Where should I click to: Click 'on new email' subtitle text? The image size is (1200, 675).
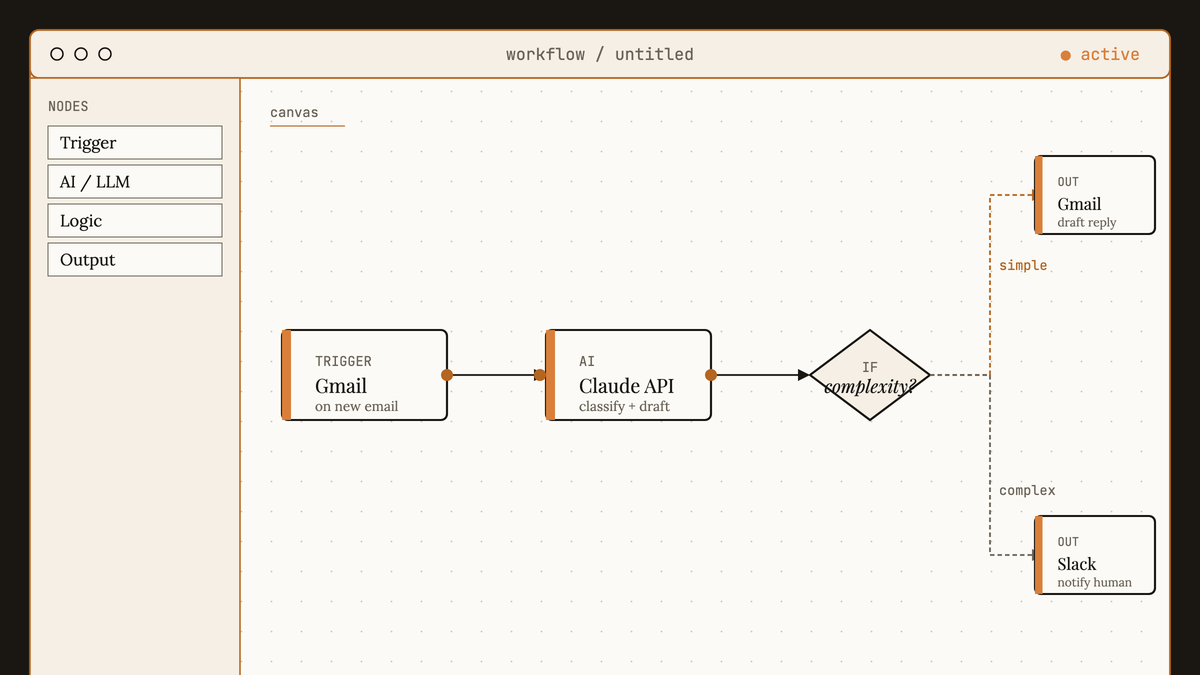pos(356,406)
